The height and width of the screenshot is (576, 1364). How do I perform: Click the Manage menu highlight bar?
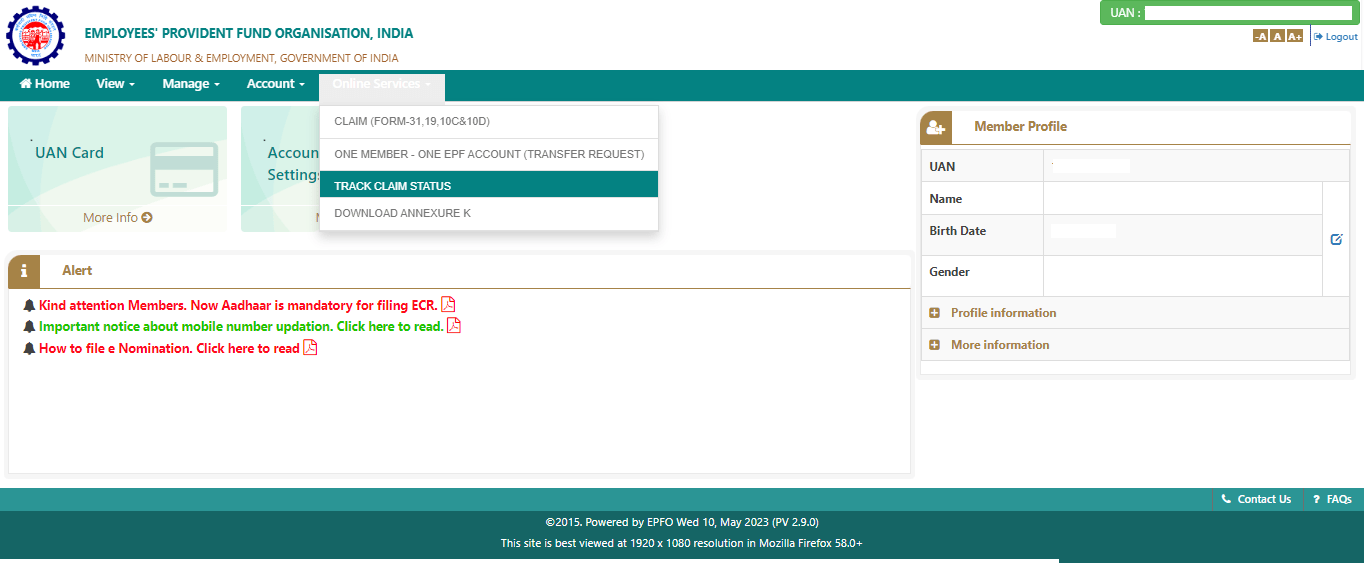click(x=190, y=83)
